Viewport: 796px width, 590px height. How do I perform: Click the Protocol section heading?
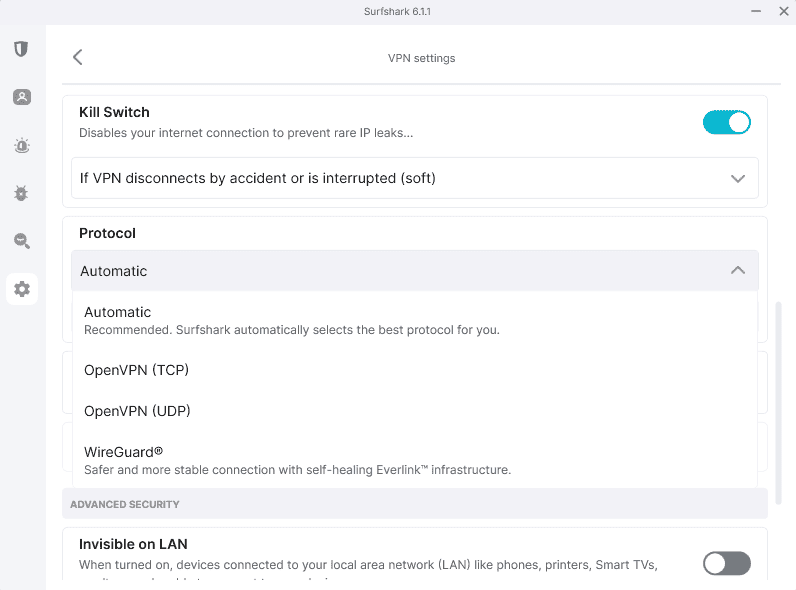(x=108, y=234)
